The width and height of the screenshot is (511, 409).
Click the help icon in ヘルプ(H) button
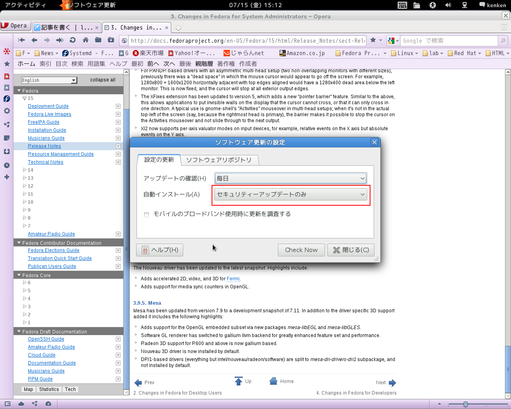click(x=145, y=250)
